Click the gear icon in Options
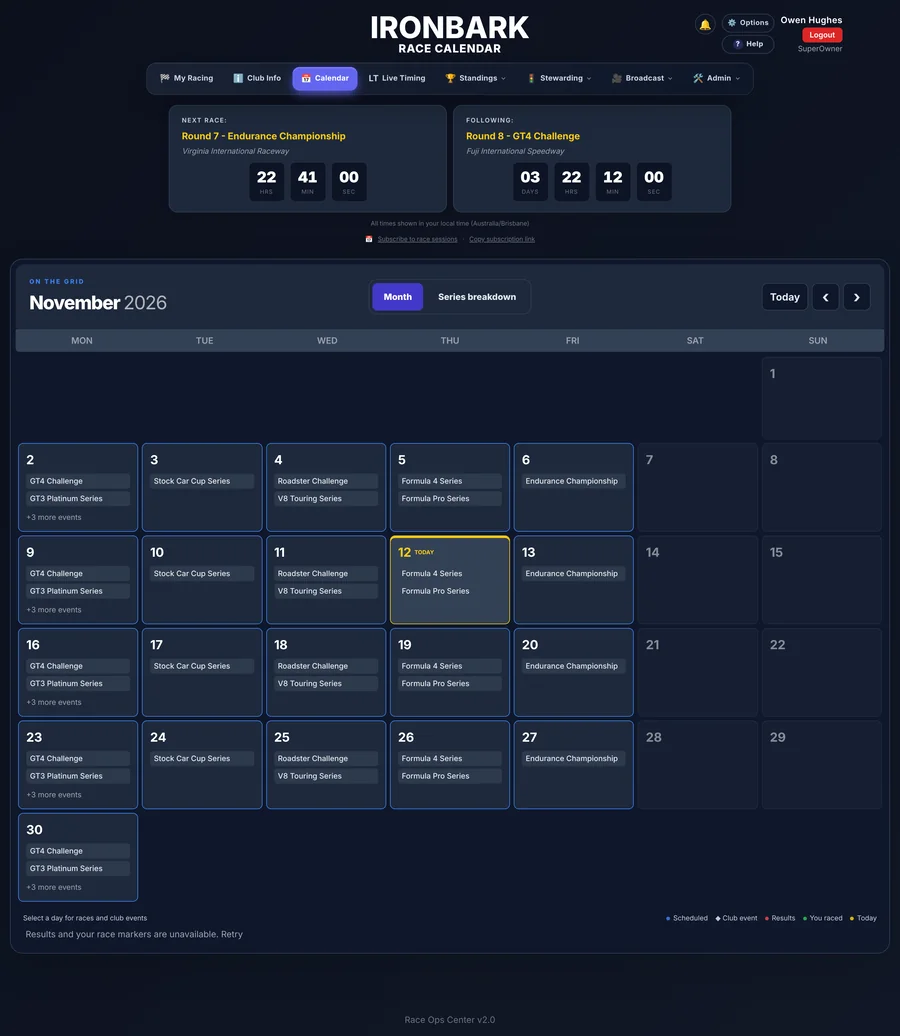Image resolution: width=900 pixels, height=1036 pixels. pos(731,22)
